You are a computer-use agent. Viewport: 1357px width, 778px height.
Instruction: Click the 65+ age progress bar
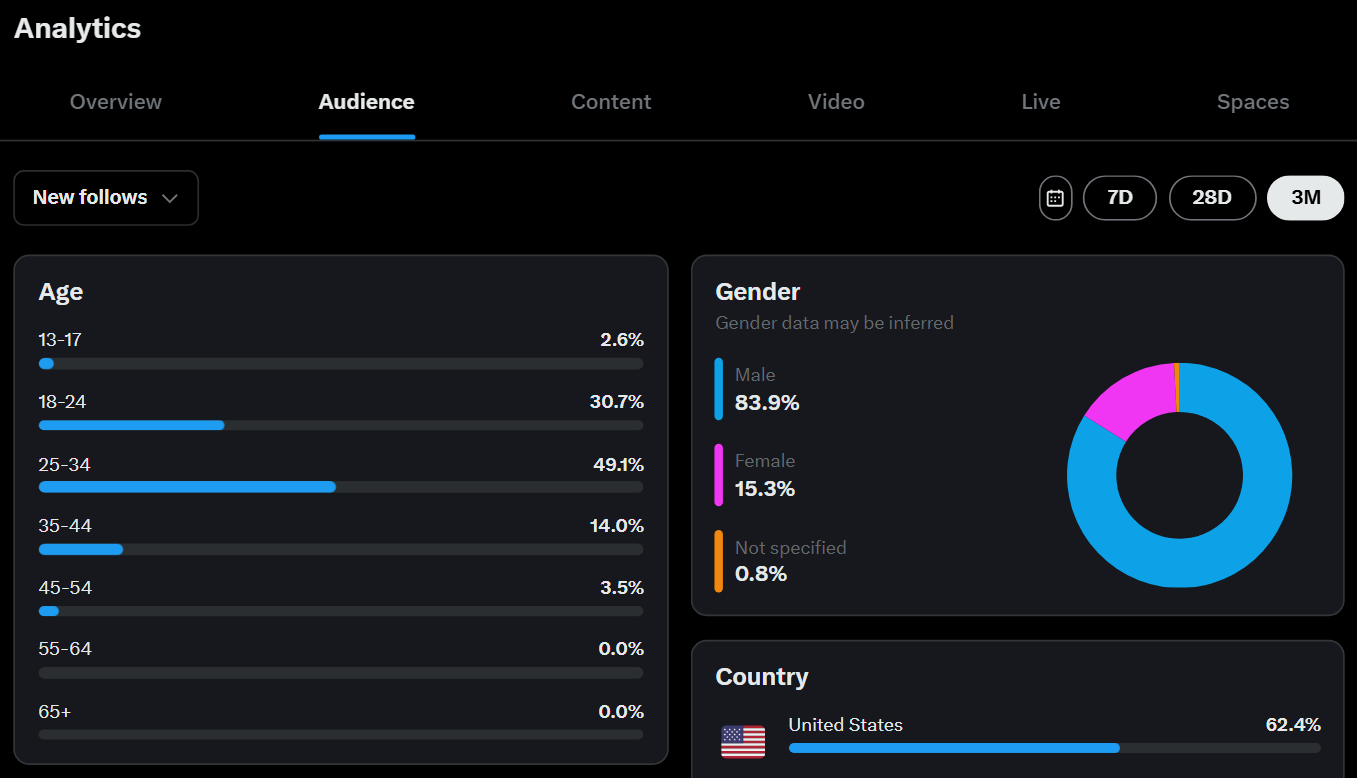(x=341, y=734)
